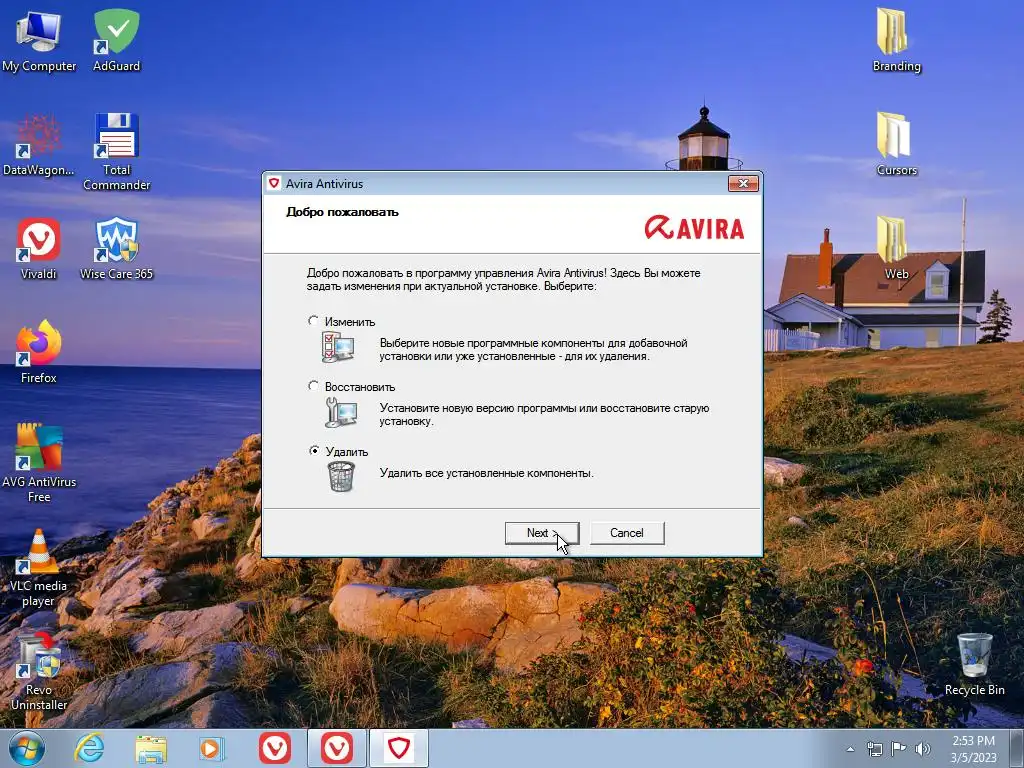Click the Изменить option label
This screenshot has width=1024, height=768.
click(350, 322)
